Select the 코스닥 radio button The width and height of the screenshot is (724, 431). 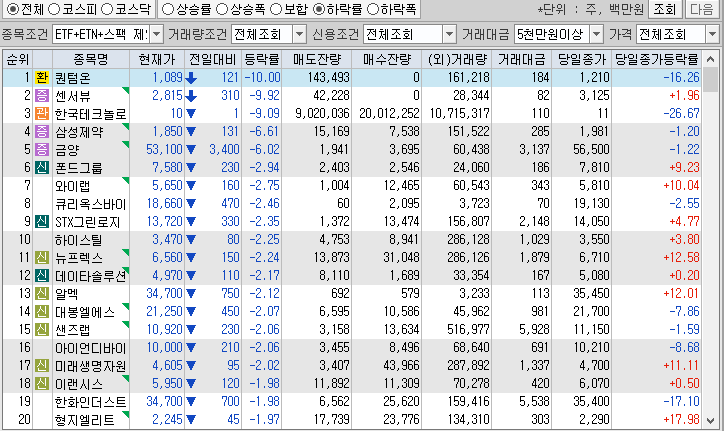tap(107, 9)
